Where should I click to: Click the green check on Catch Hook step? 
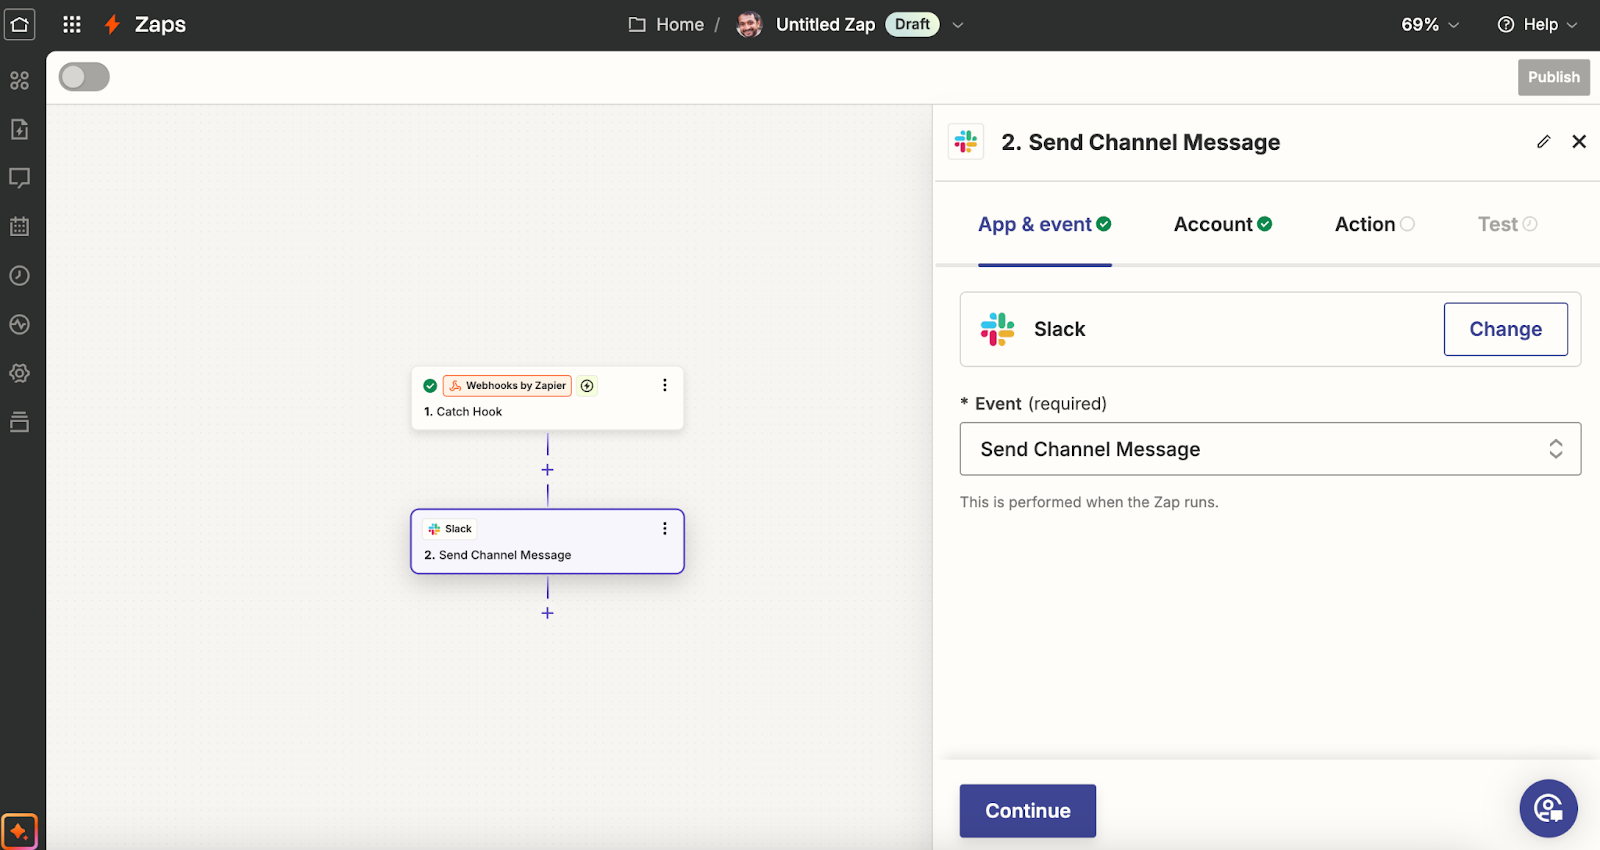point(430,385)
